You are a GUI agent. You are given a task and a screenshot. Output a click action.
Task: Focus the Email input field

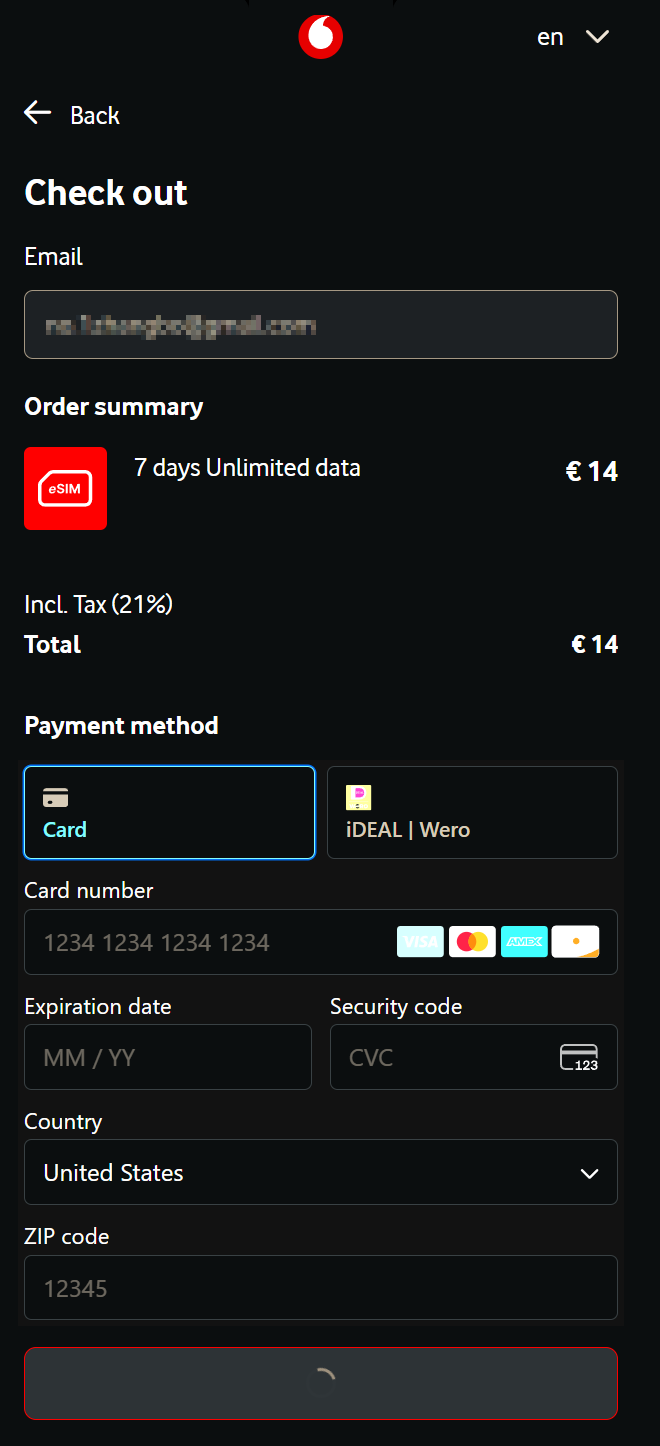tap(321, 324)
